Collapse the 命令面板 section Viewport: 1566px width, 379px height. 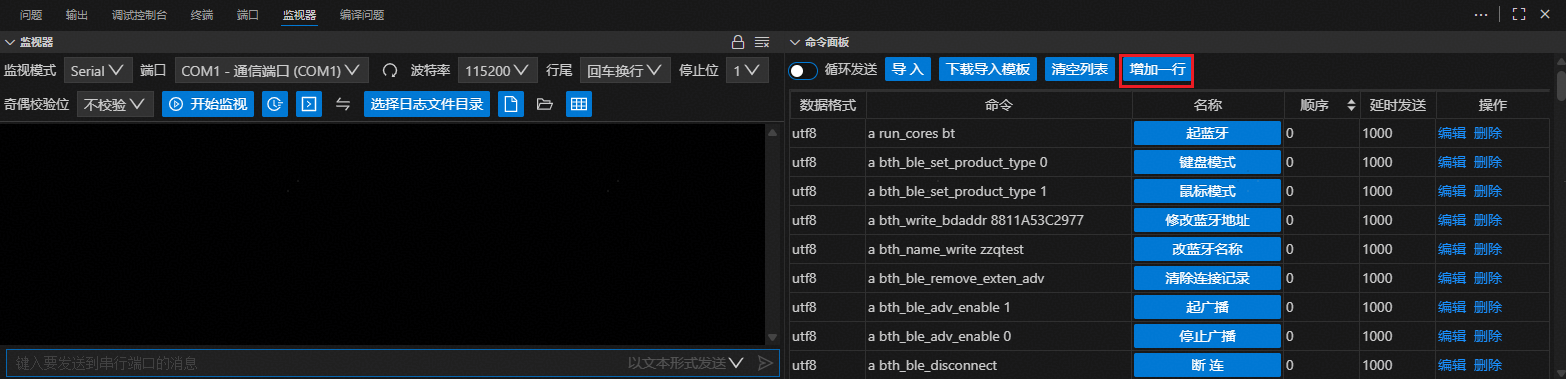[796, 42]
